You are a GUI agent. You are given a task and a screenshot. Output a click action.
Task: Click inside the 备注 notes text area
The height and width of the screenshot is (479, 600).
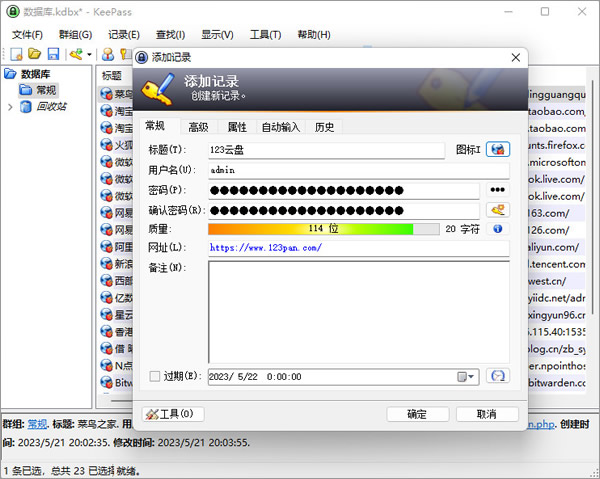coord(359,312)
